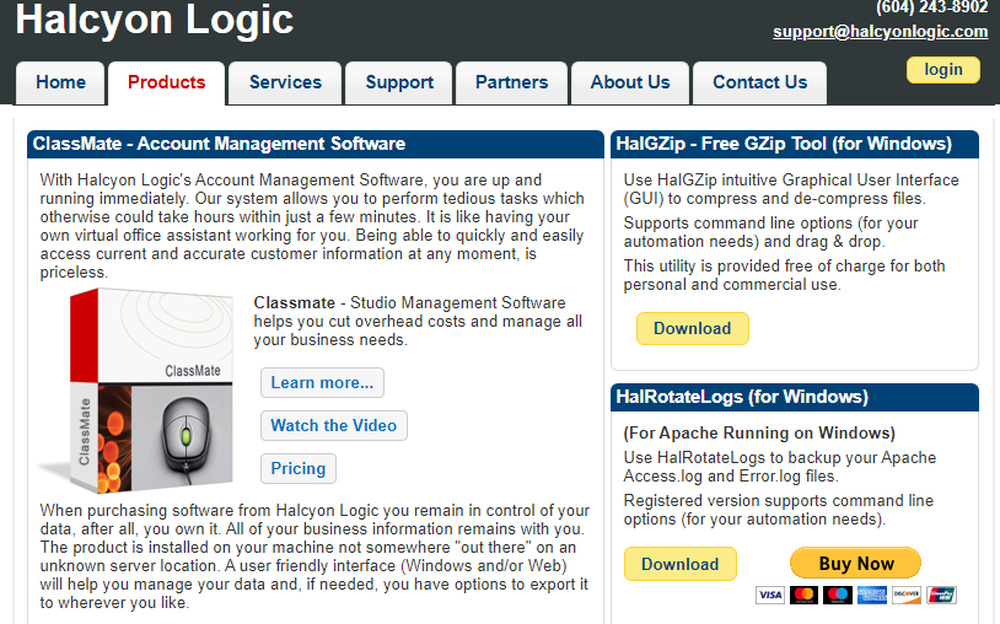Screen dimensions: 1000x624
Task: Click the (For Apache Running on Windows) subtitle
Action: 759,433
